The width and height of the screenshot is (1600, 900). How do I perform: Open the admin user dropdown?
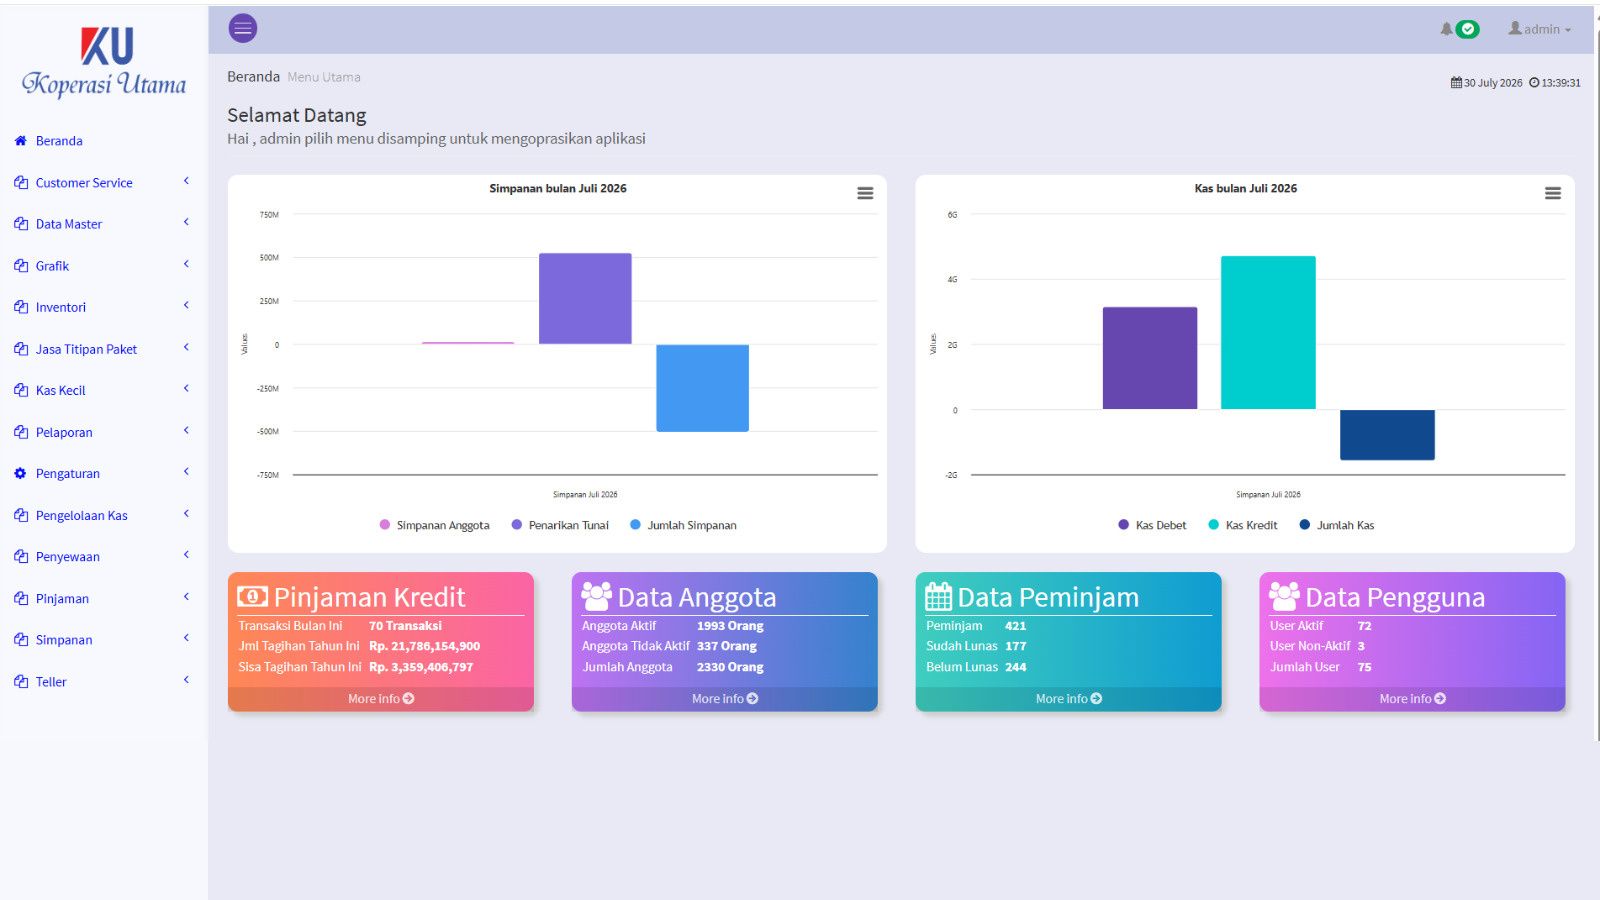[1540, 29]
